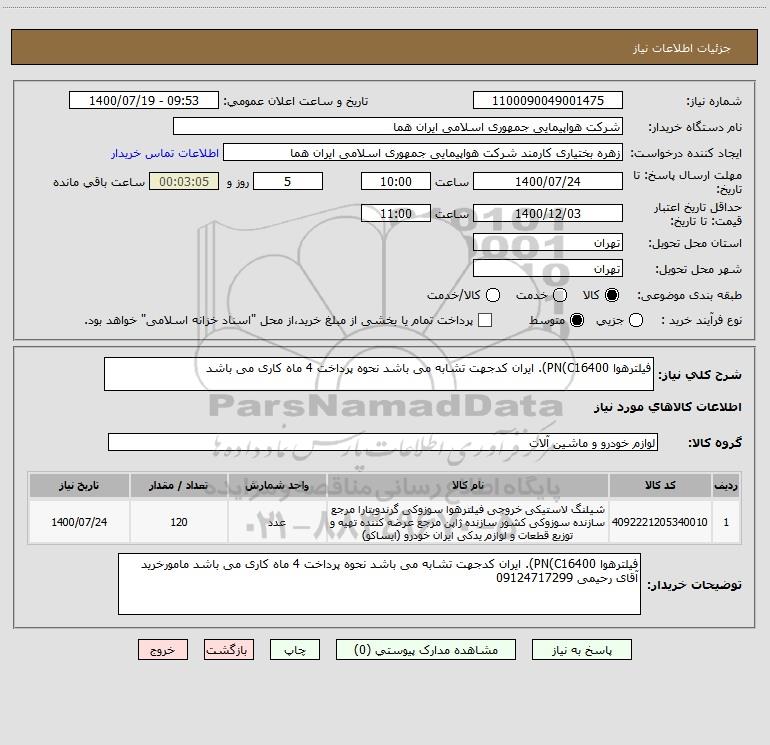Click the days remaining field showing 5

(x=288, y=181)
